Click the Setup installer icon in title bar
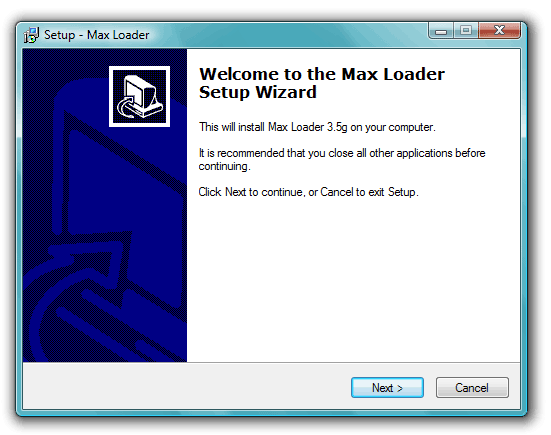Viewport: 551px width, 435px height. point(31,35)
